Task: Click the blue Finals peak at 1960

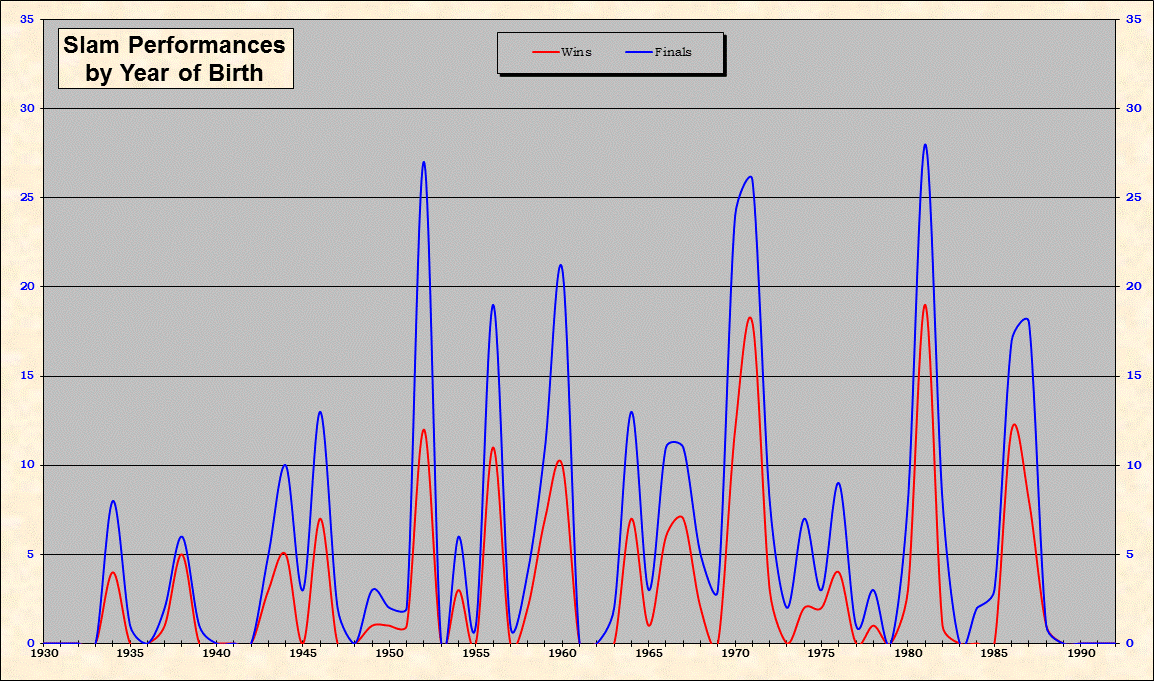Action: tap(561, 265)
